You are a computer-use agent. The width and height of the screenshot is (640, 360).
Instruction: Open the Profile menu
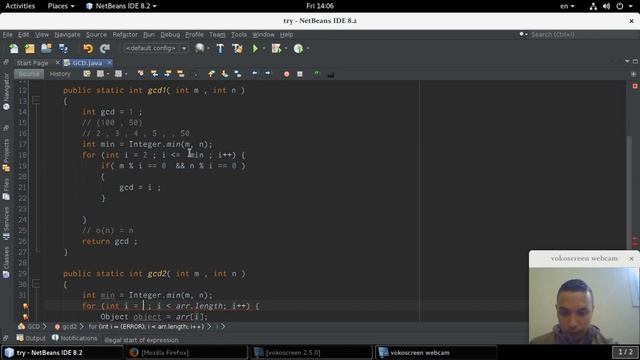pos(194,35)
